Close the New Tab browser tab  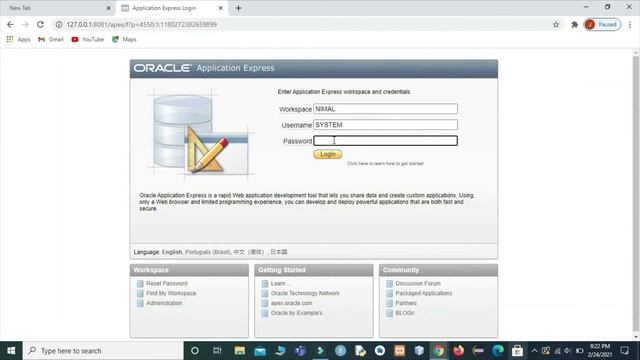(109, 8)
